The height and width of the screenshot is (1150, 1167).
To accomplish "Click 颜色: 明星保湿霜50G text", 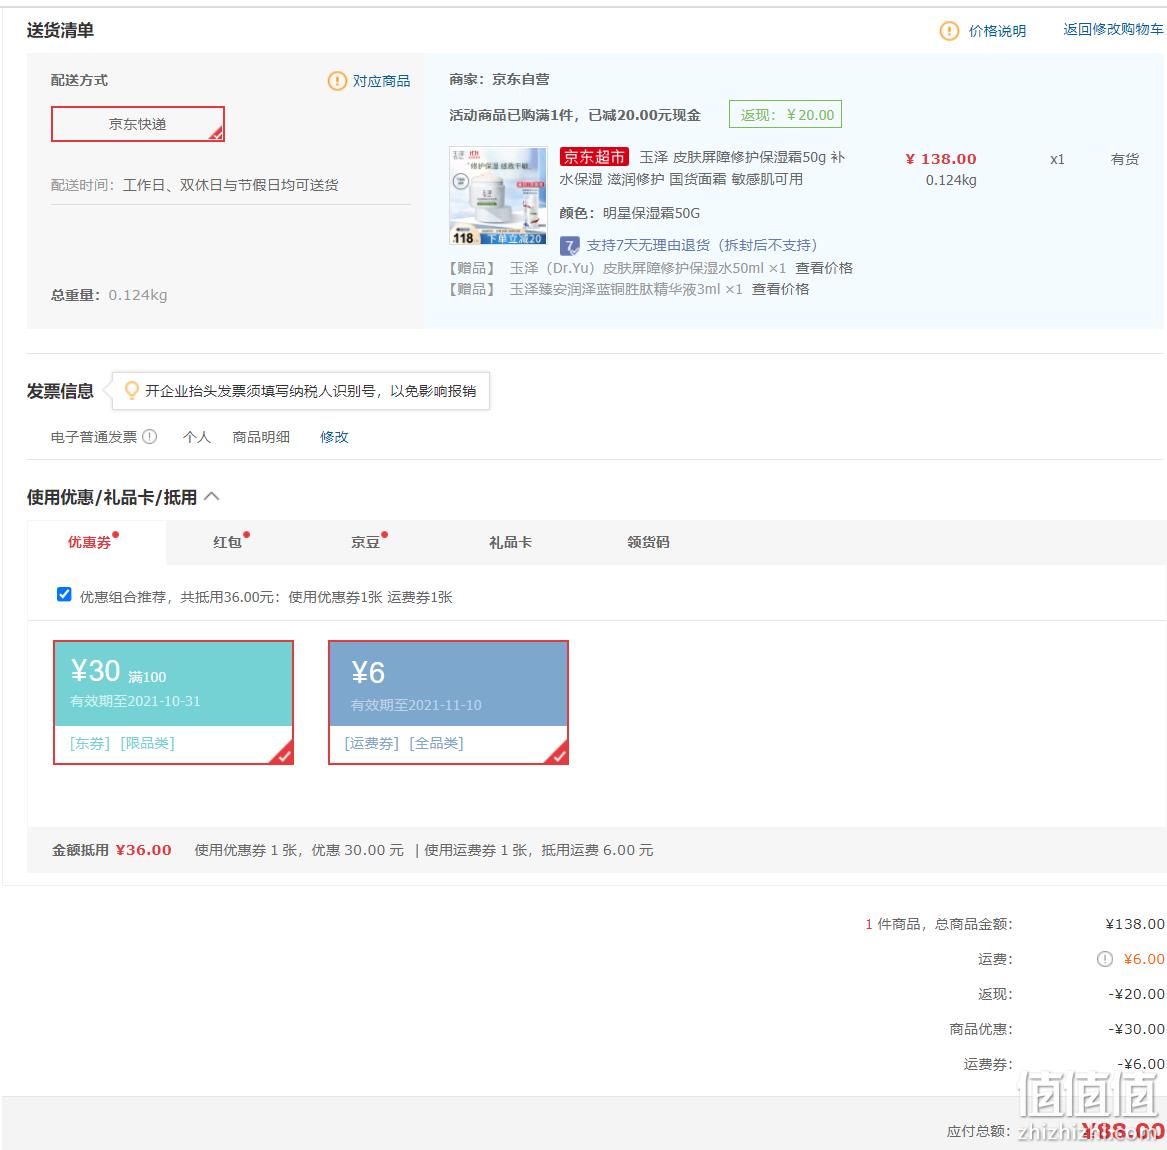I will [630, 213].
